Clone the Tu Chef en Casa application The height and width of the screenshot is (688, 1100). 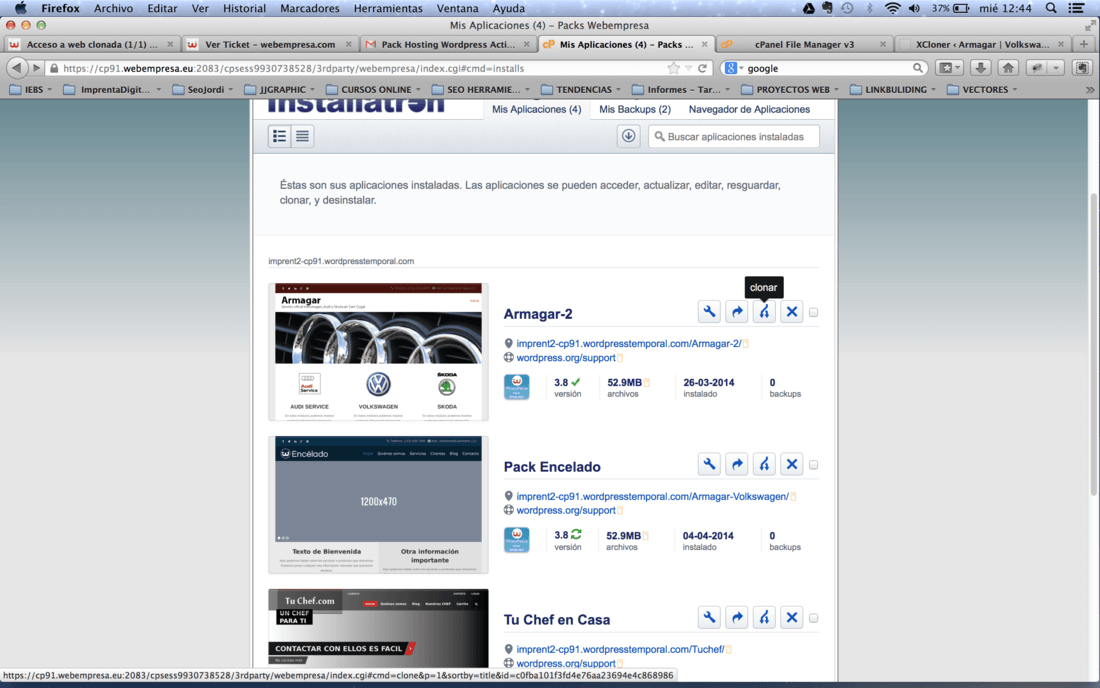tap(764, 618)
